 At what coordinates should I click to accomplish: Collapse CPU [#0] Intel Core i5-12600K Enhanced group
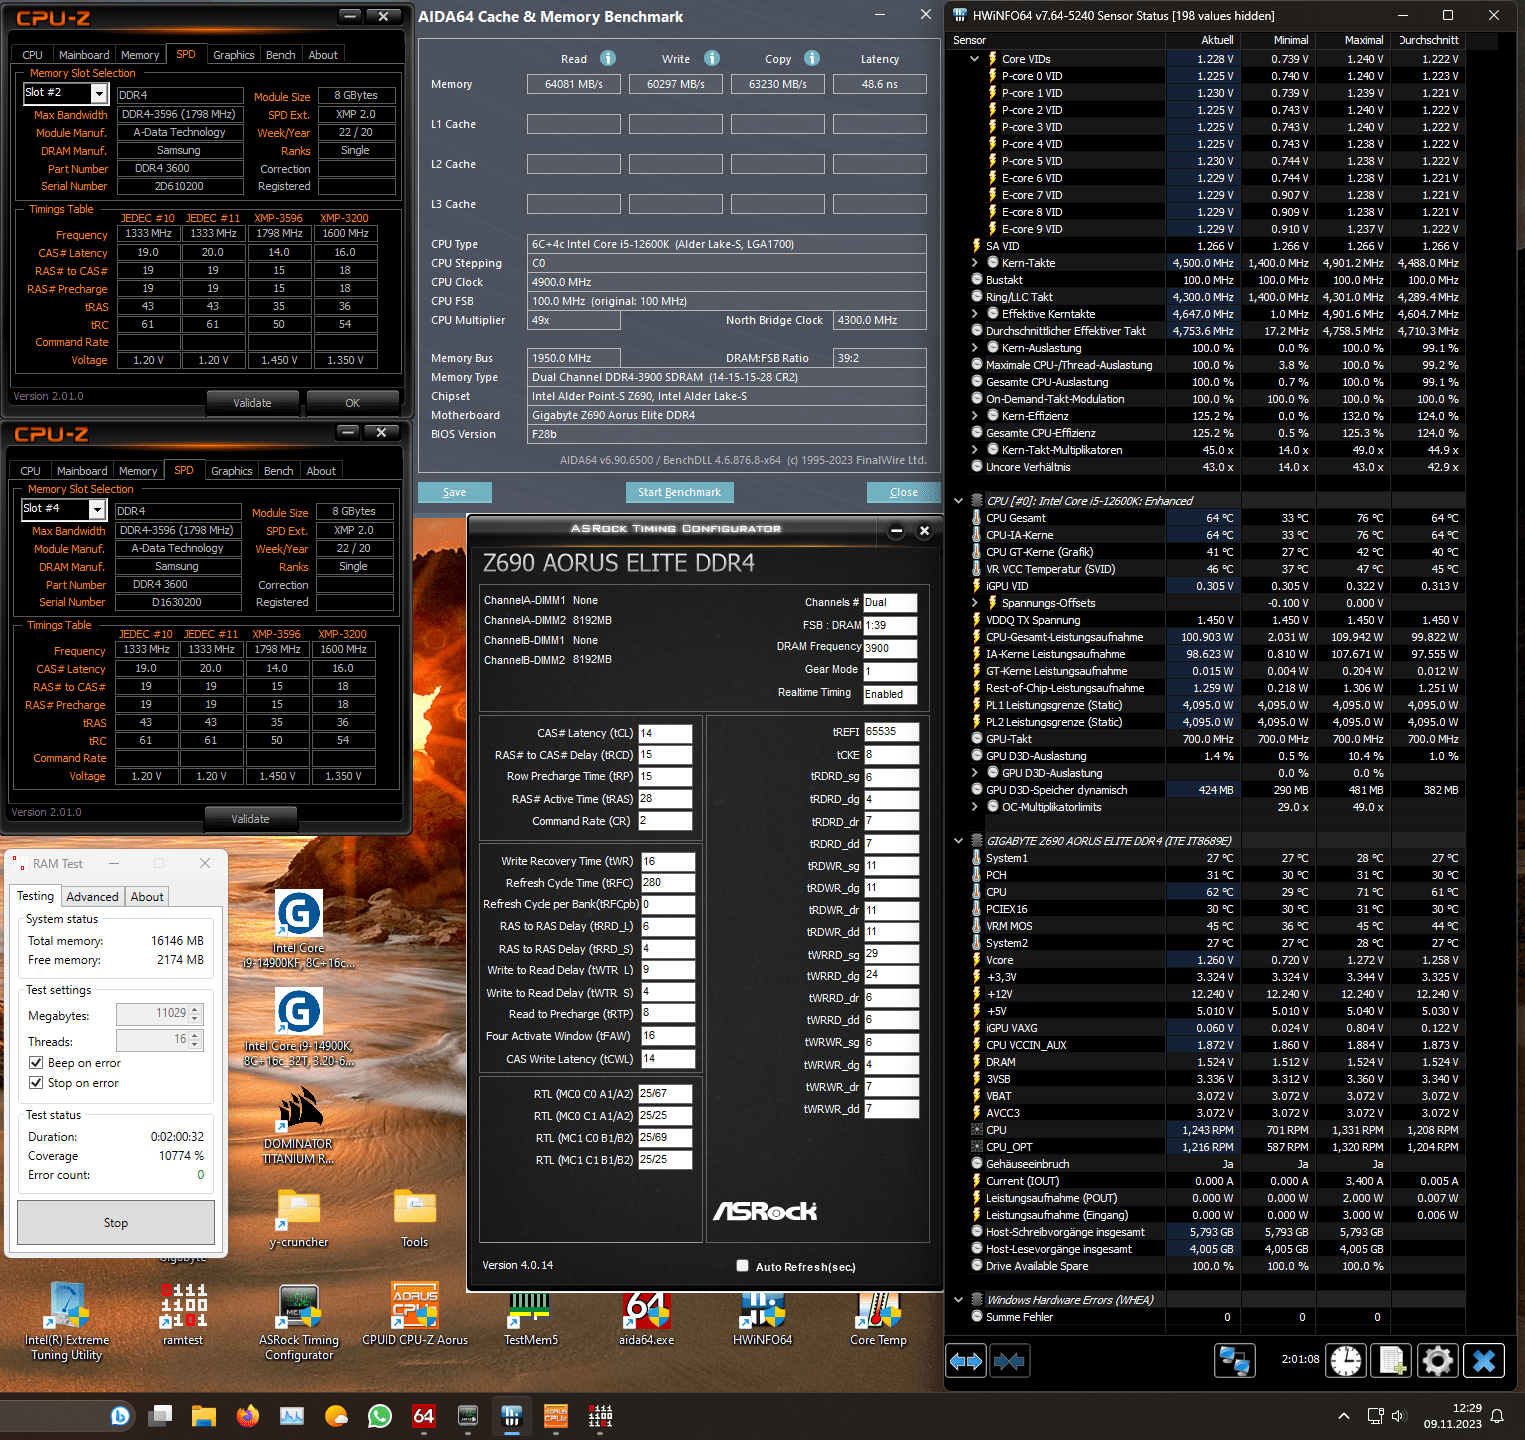pos(959,501)
